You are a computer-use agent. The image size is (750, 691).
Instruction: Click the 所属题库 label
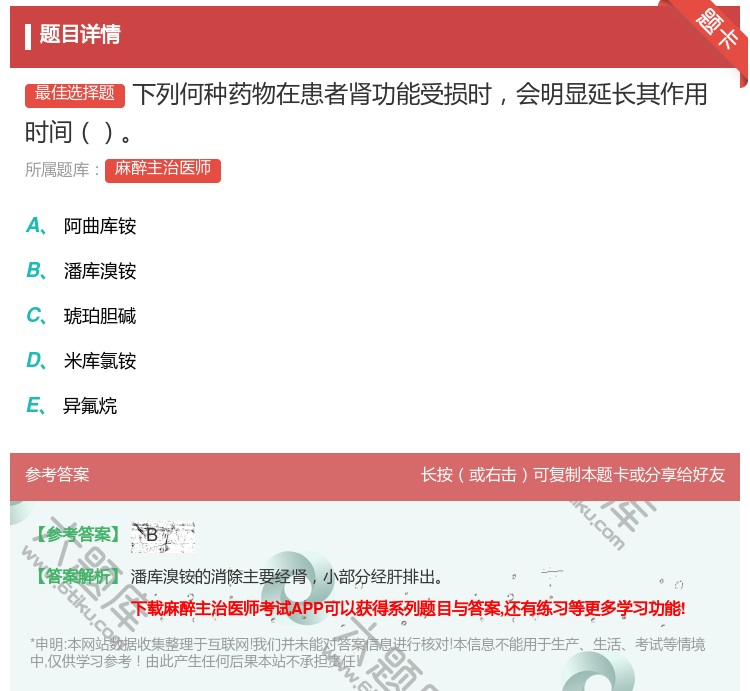62,170
